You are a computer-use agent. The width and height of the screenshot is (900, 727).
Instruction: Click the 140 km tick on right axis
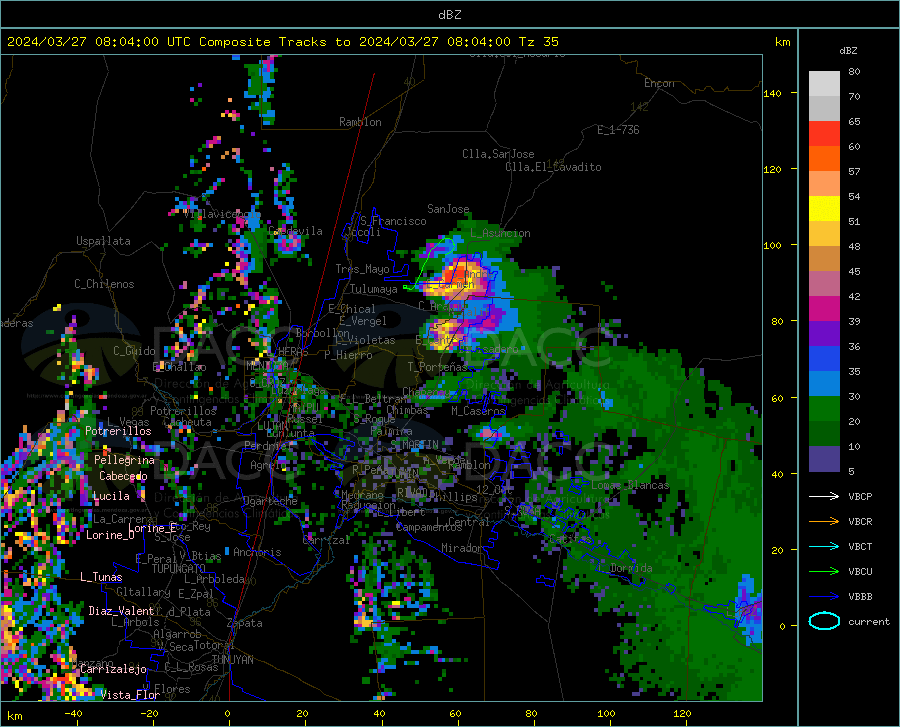point(772,93)
